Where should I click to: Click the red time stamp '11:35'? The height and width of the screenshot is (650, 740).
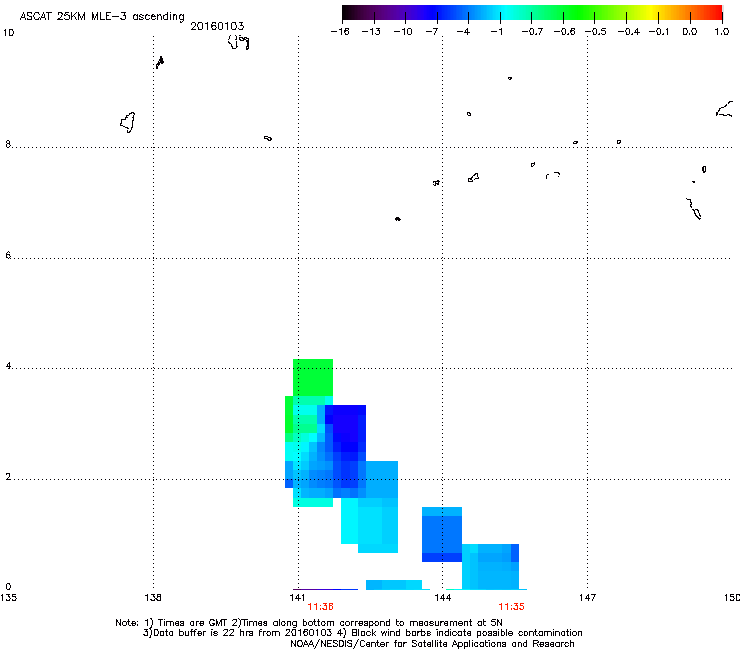coord(512,607)
